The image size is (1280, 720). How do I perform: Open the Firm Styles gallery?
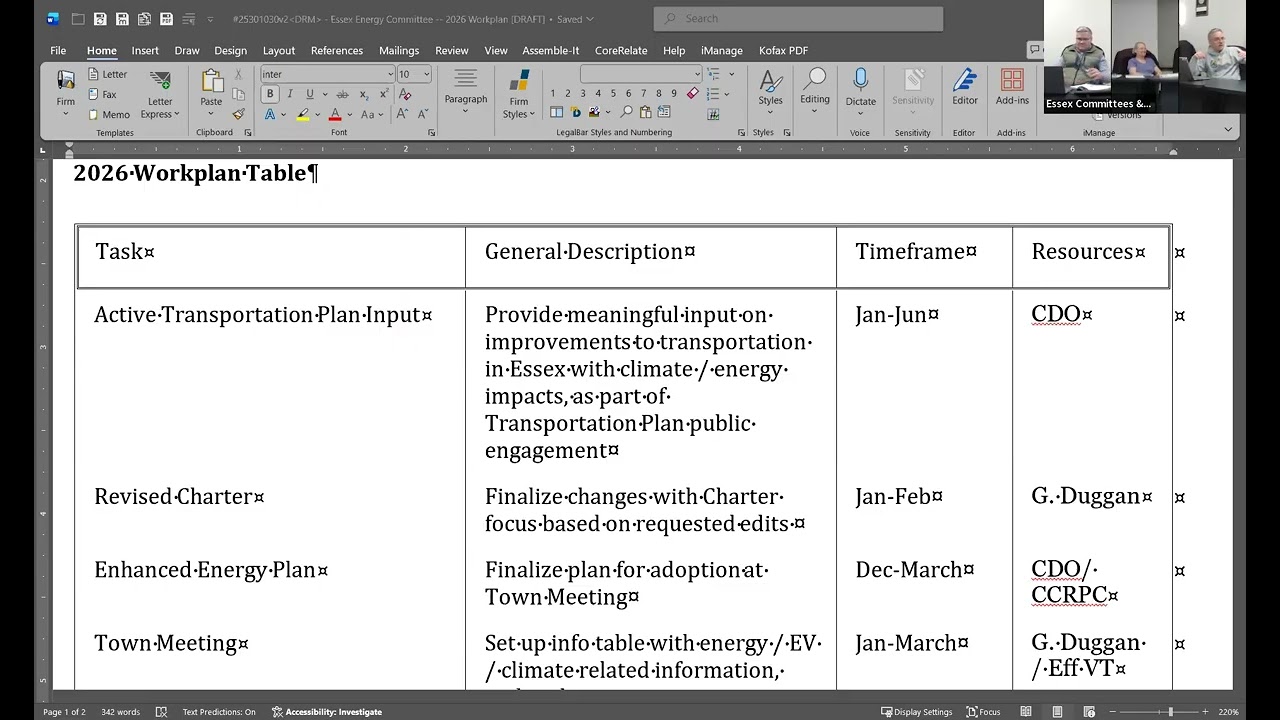pos(518,94)
